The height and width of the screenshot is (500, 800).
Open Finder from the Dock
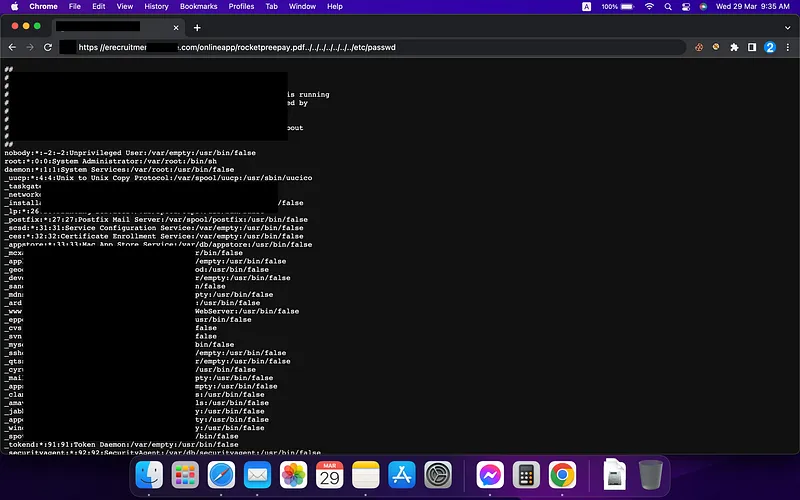click(x=149, y=474)
